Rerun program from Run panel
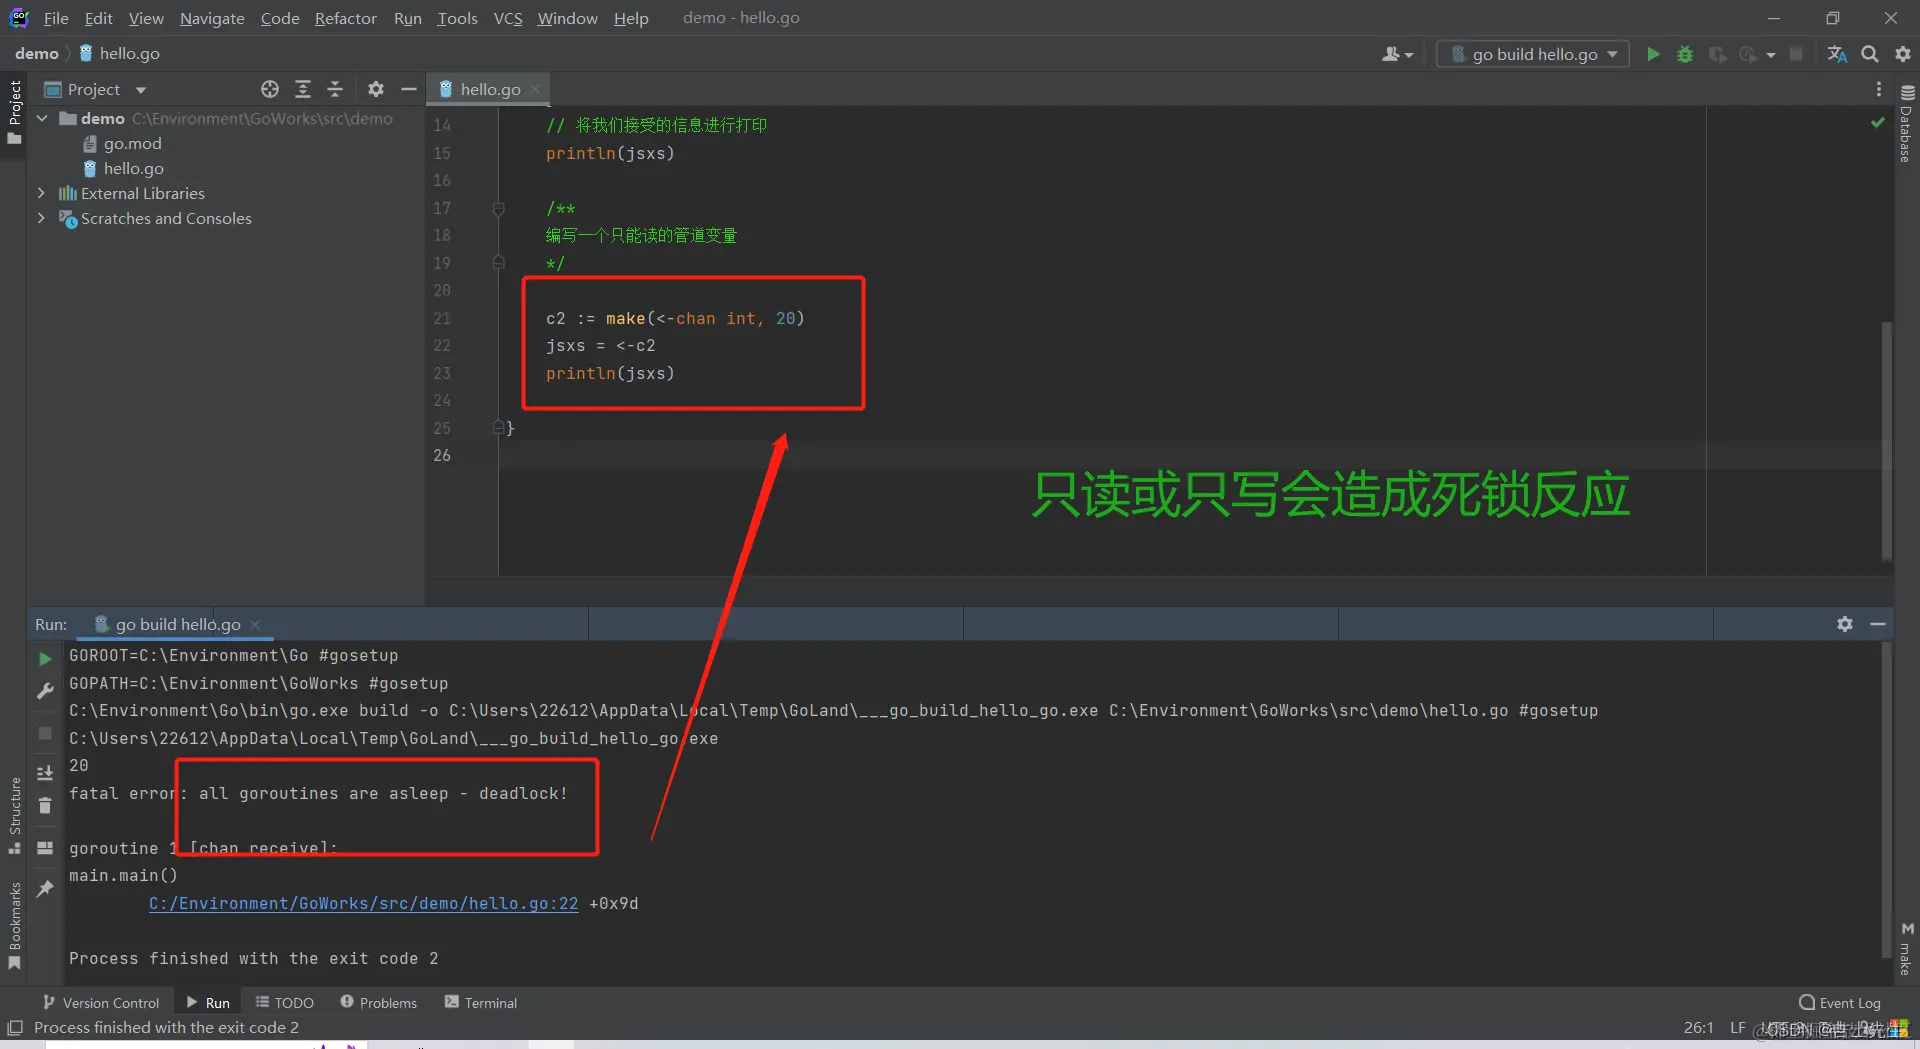 click(x=45, y=659)
